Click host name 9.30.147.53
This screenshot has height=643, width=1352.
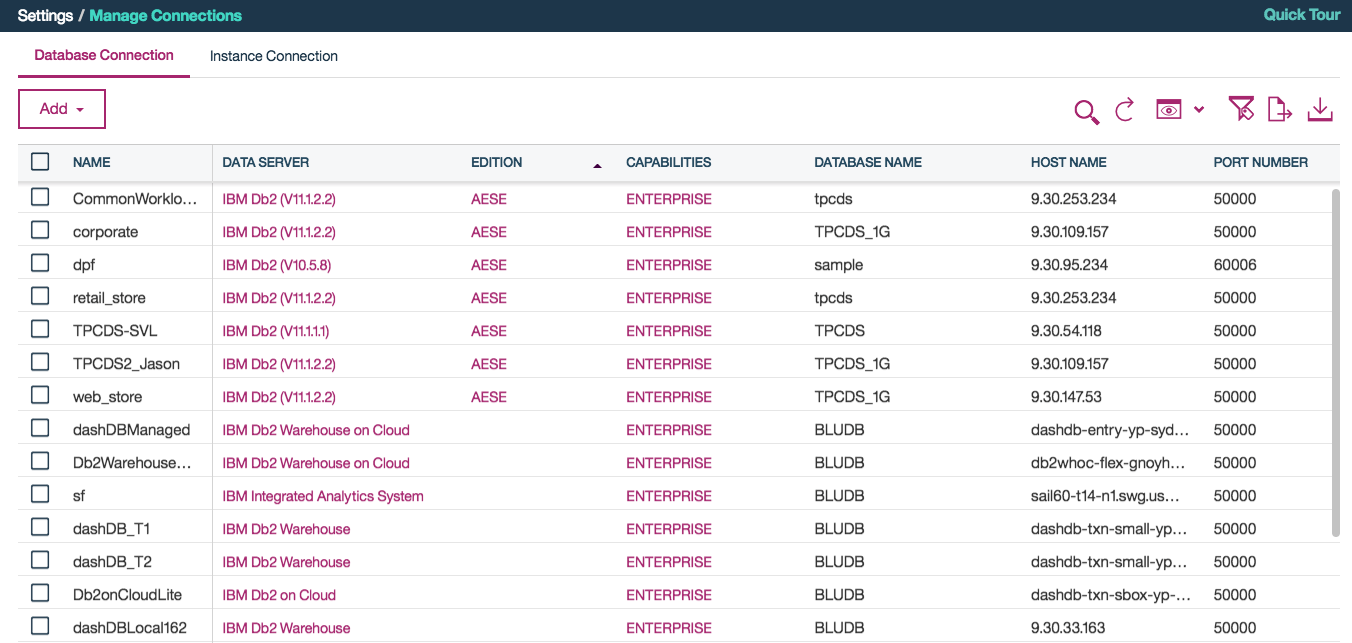point(1066,397)
